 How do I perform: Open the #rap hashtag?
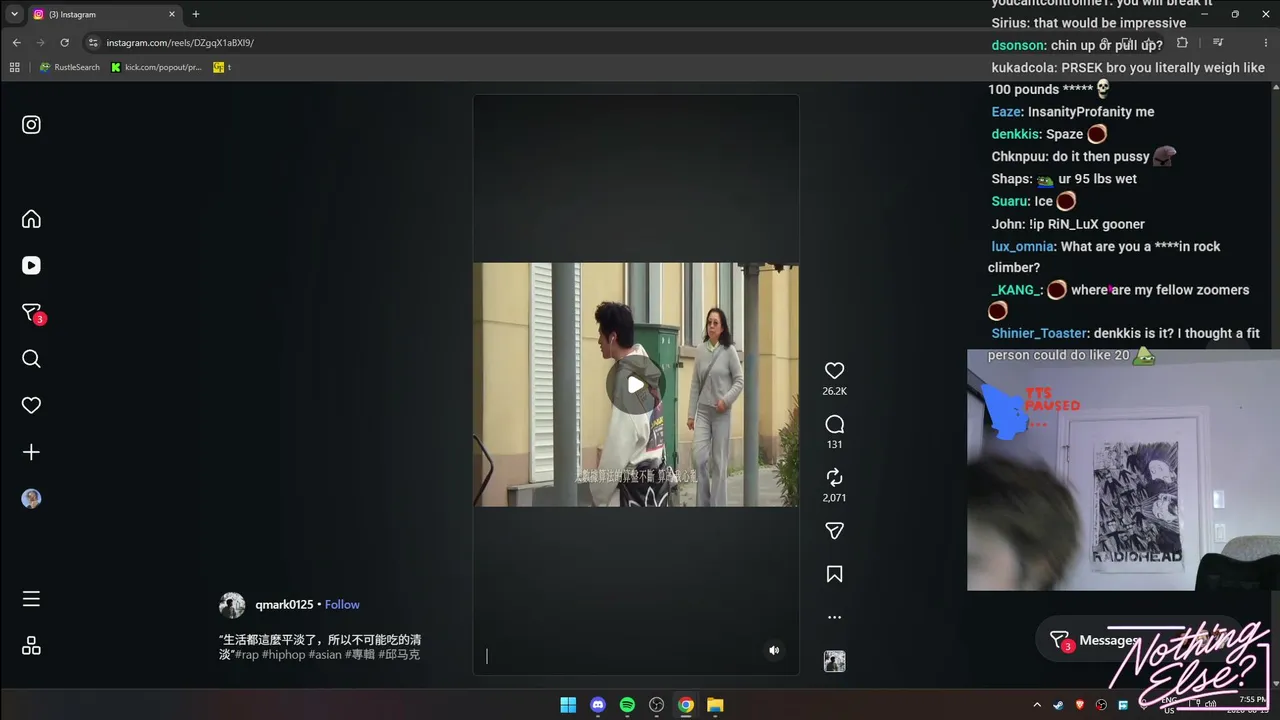point(246,655)
